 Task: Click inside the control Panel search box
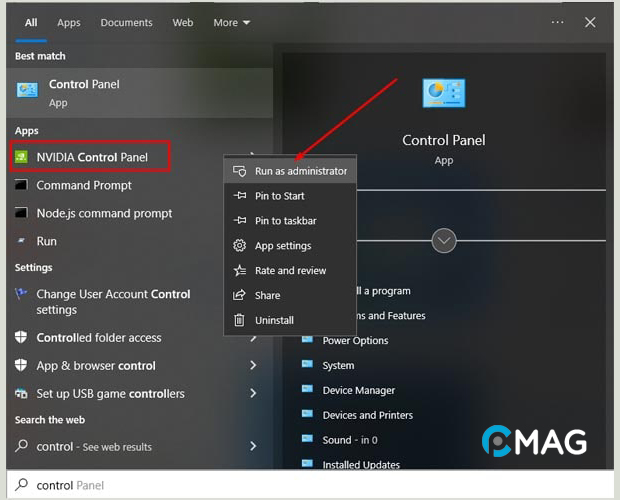click(x=310, y=485)
